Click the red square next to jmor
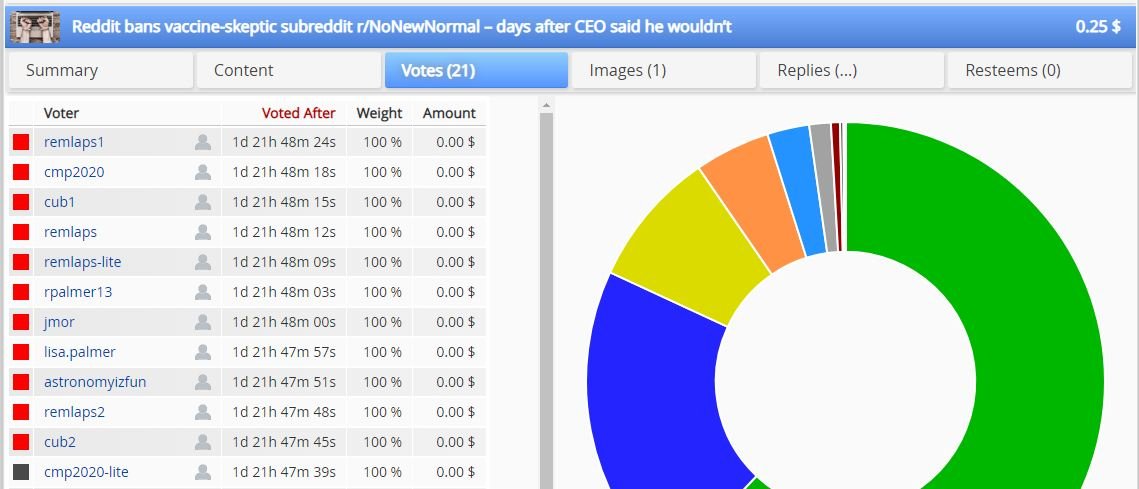This screenshot has width=1139, height=489. (21, 322)
